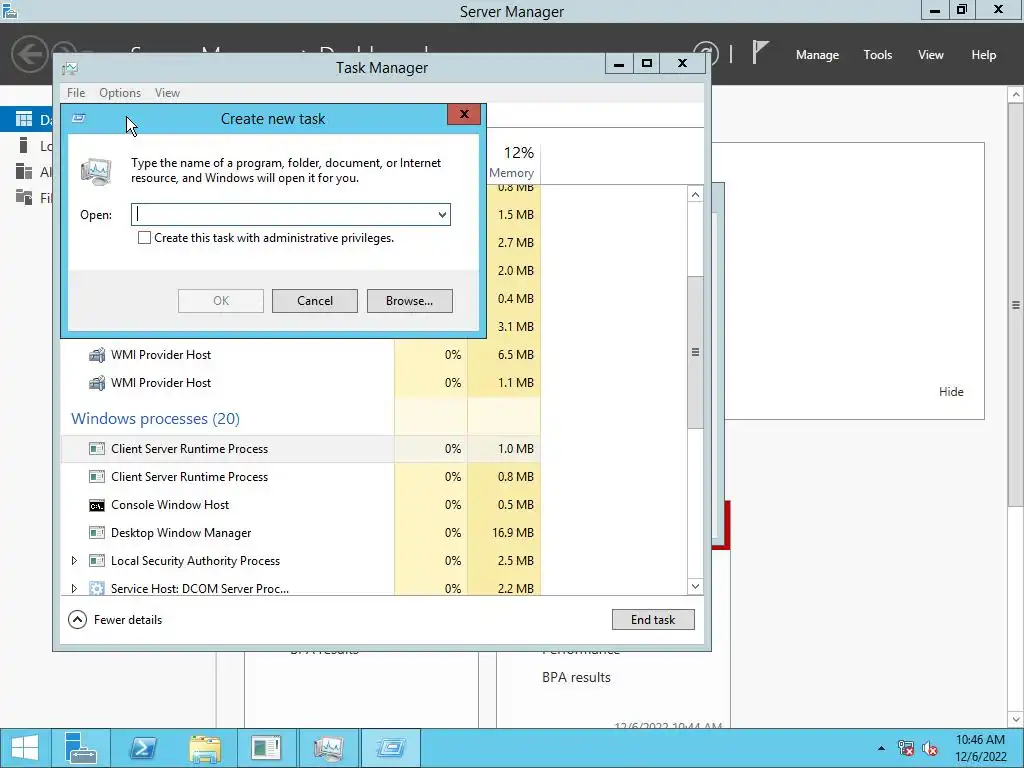1024x768 pixels.
Task: Open the Dashboard sidebar icon in Server Manager
Action: [x=24, y=119]
